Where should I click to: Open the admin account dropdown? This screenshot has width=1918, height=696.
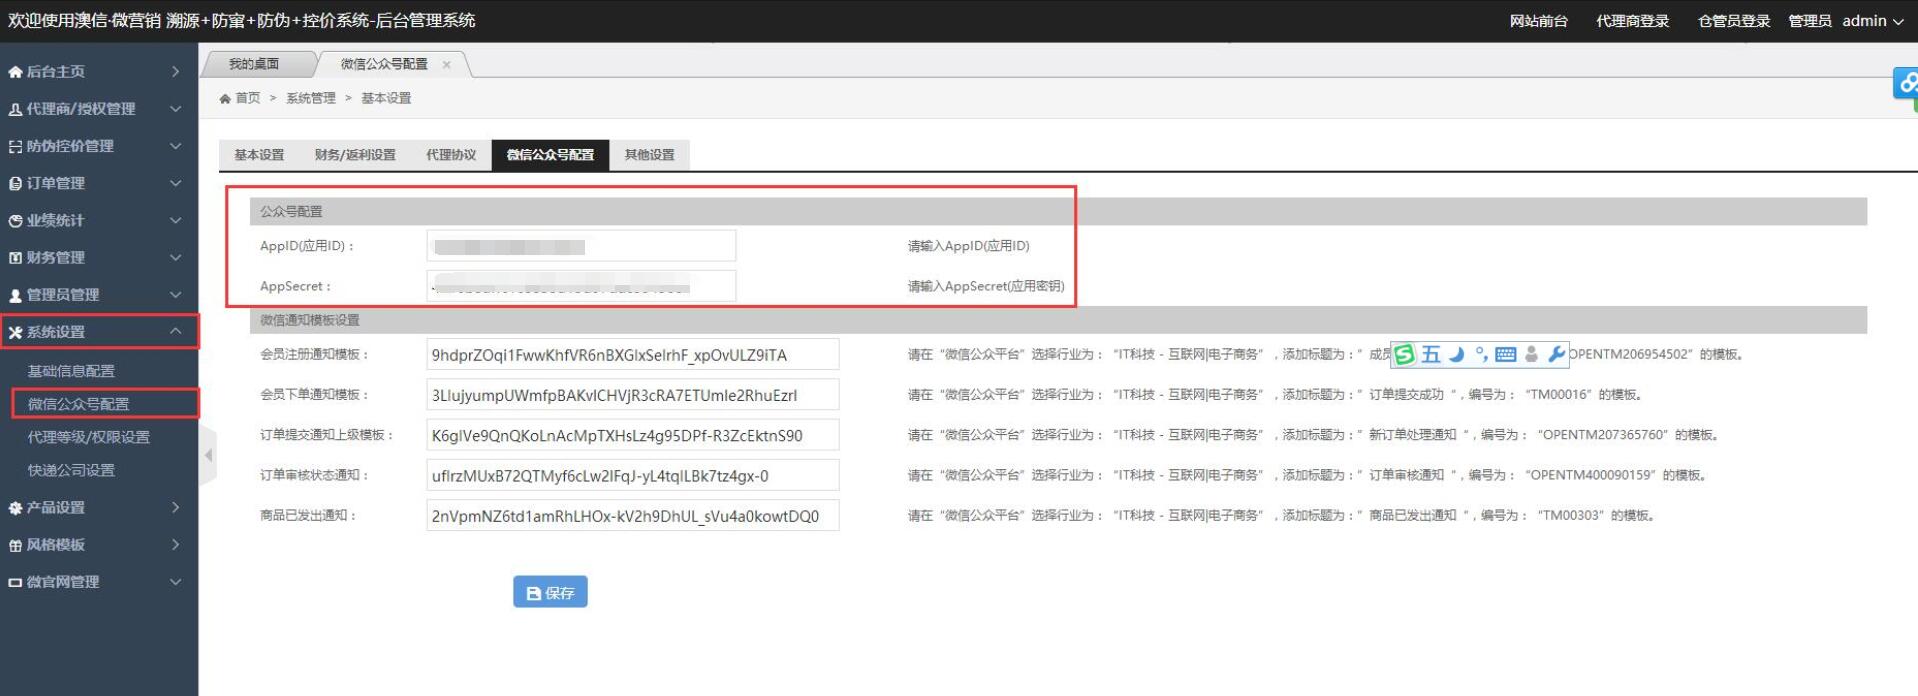pyautogui.click(x=1872, y=21)
